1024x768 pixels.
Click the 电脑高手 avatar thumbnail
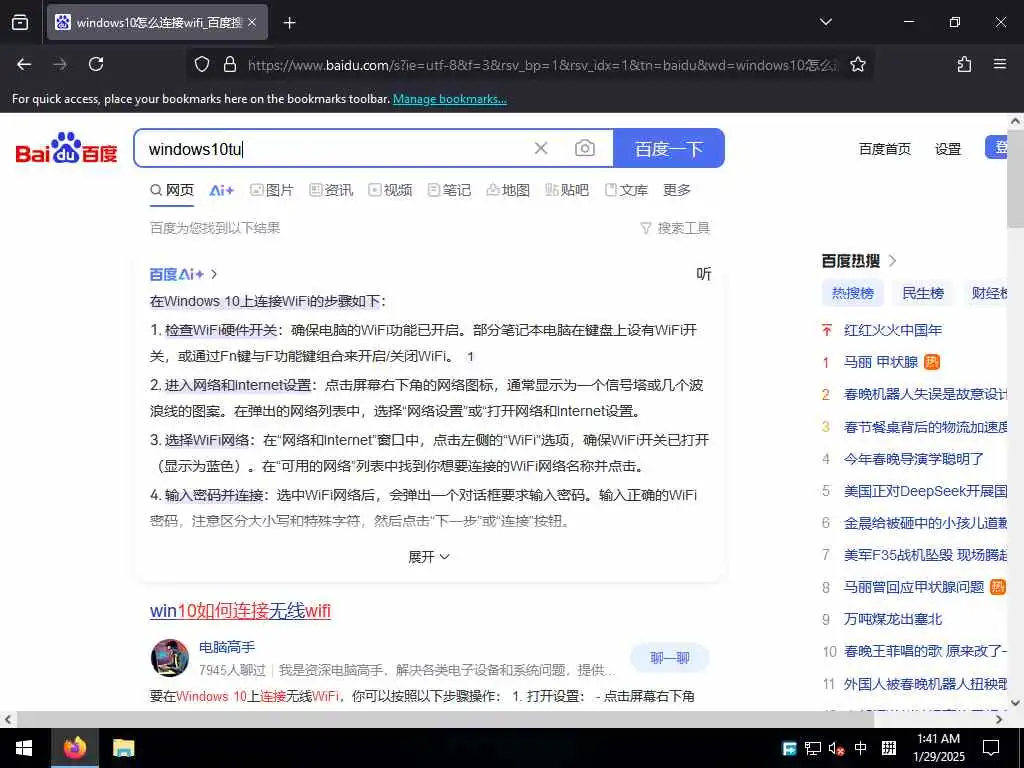pos(170,658)
